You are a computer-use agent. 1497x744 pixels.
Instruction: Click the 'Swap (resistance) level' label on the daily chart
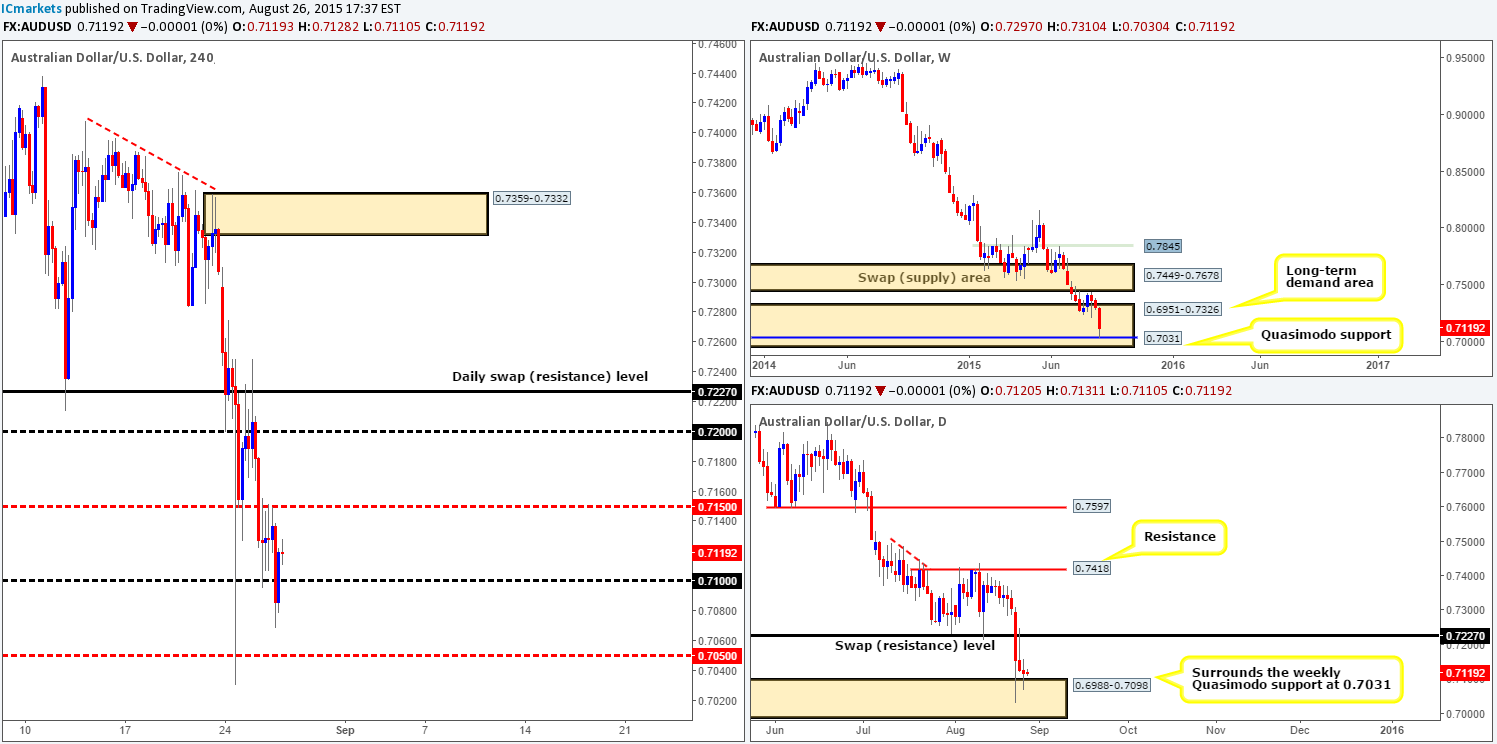click(915, 646)
